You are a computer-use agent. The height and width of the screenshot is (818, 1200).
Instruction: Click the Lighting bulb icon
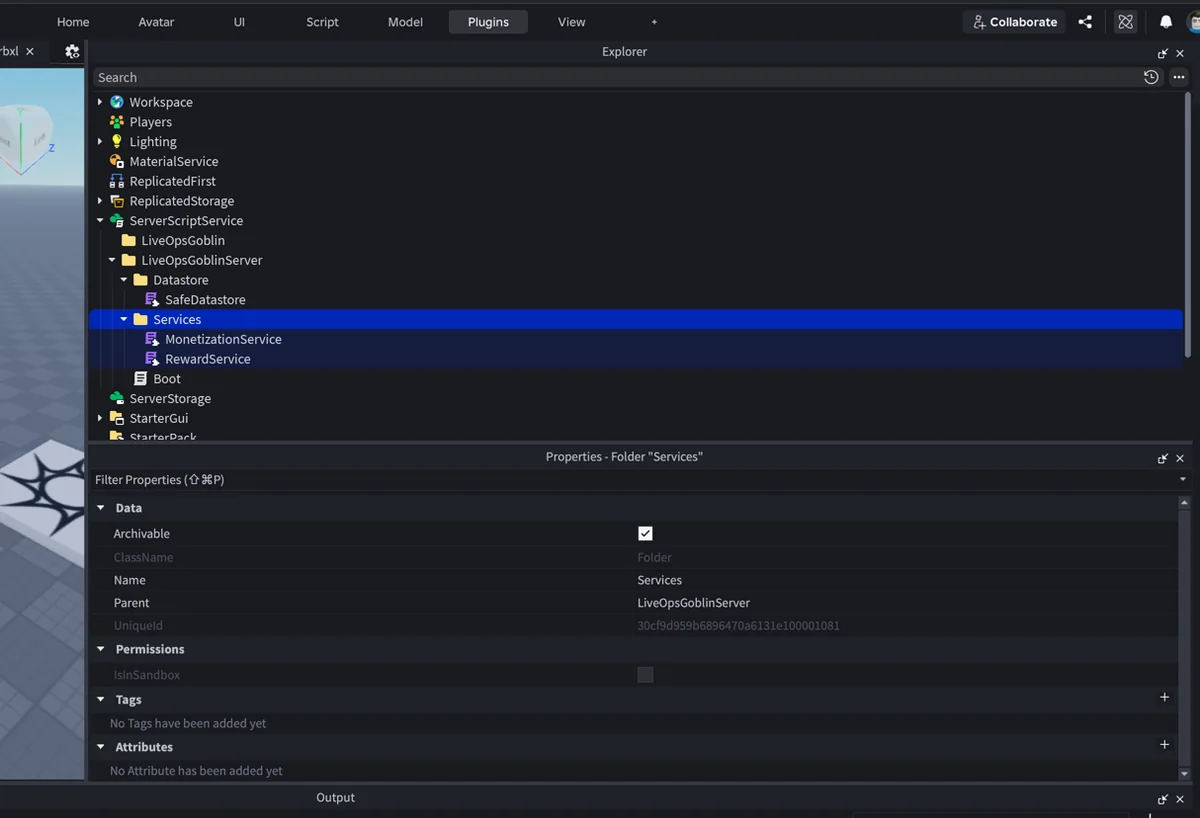117,141
